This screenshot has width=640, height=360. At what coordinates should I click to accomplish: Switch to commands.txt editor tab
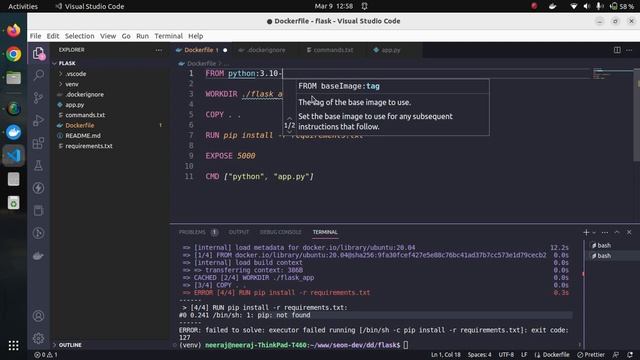click(330, 50)
